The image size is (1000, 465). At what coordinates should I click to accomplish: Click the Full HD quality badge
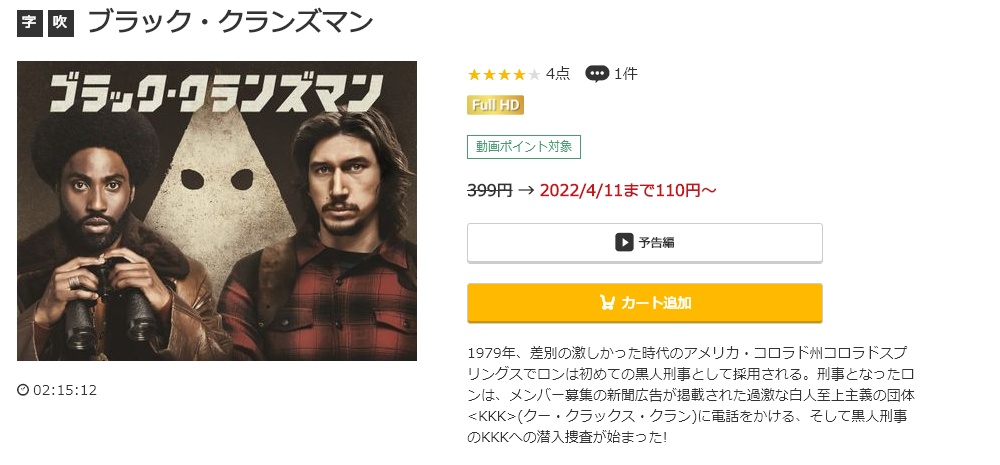click(x=495, y=105)
